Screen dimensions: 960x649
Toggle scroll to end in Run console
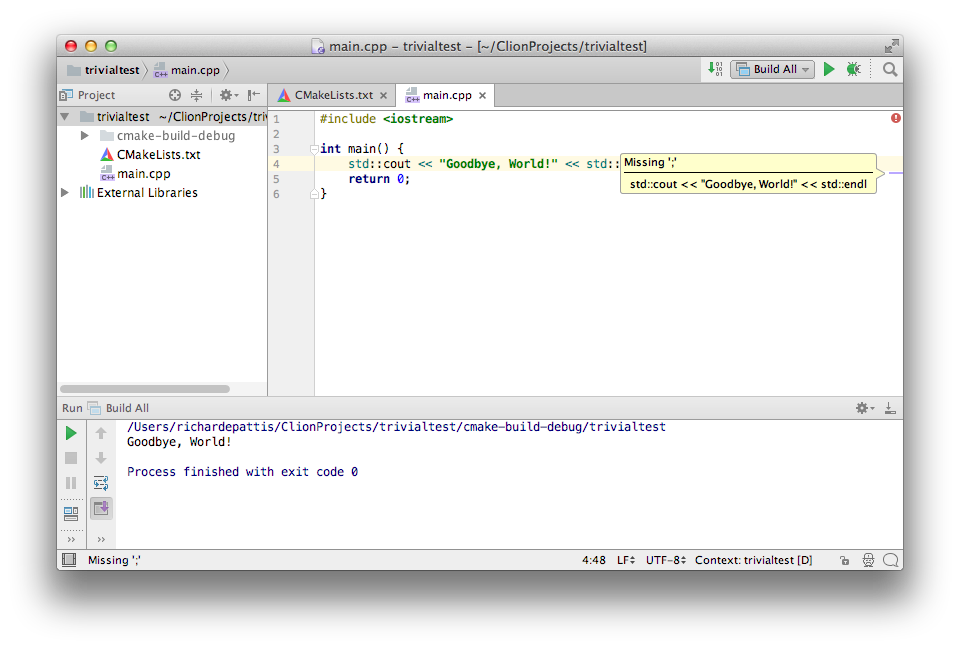tap(101, 508)
